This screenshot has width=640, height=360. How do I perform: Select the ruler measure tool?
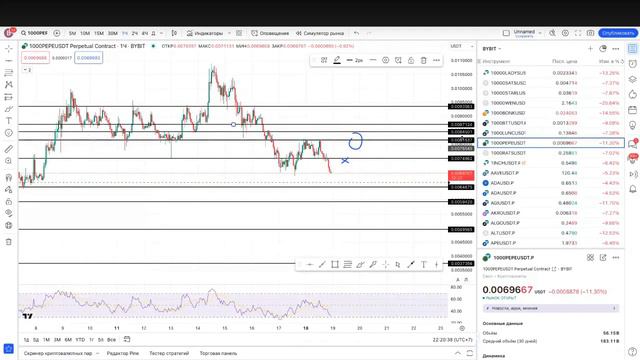(9, 149)
